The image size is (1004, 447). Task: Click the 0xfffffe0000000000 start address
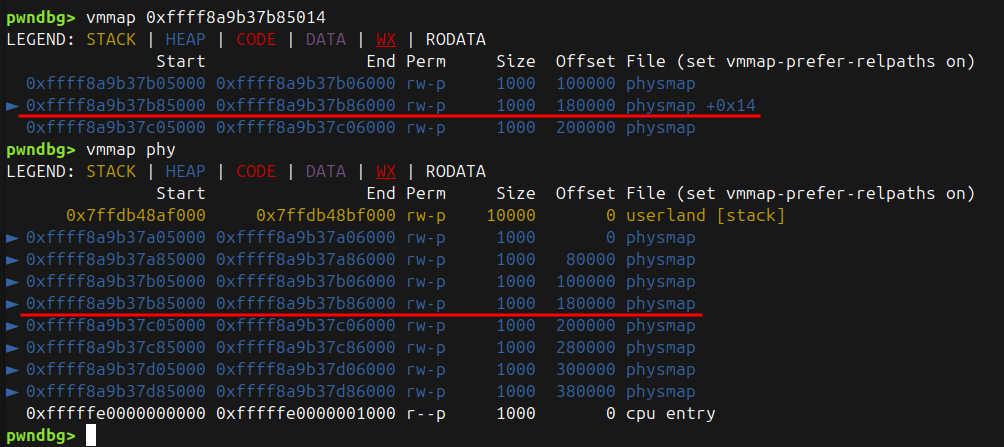click(x=116, y=414)
